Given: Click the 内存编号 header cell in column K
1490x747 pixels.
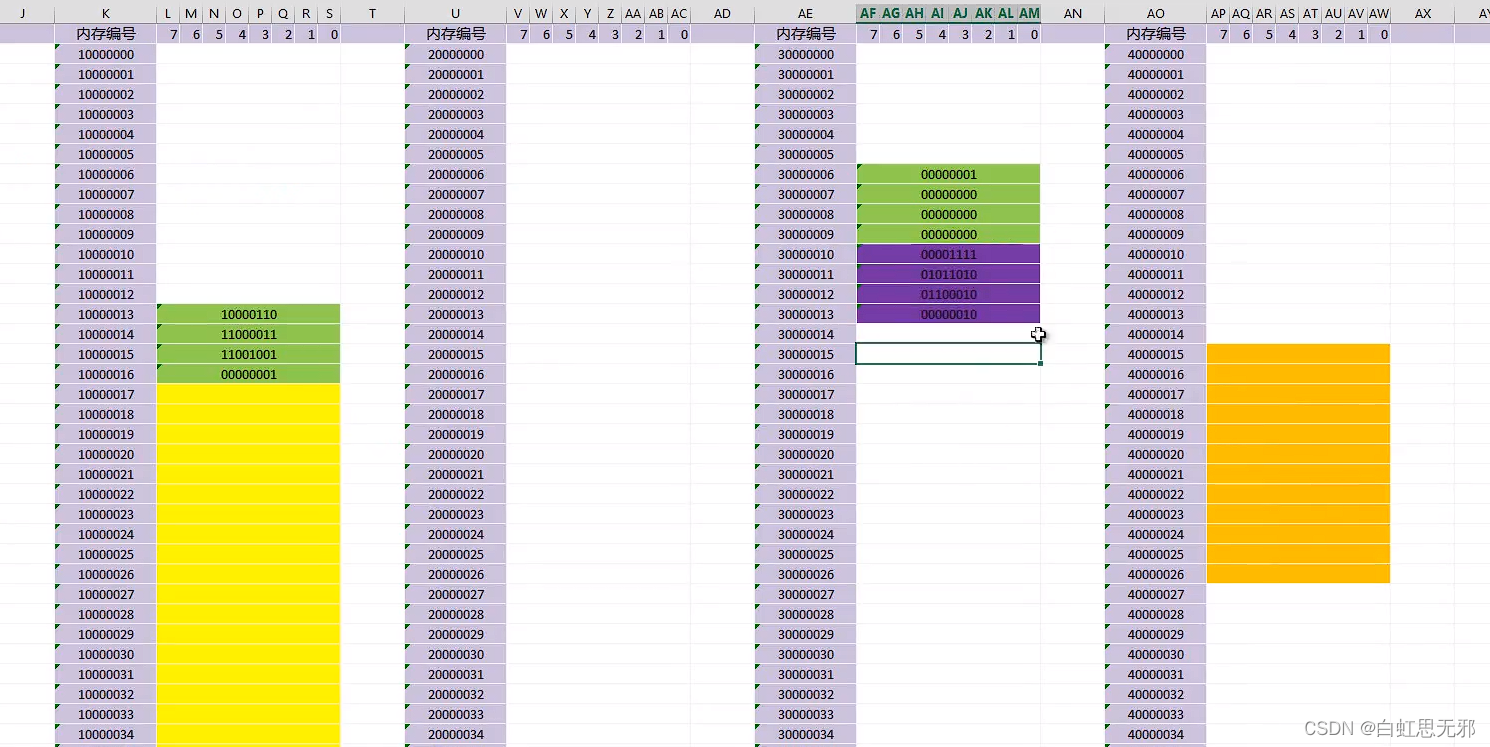Looking at the screenshot, I should point(106,34).
